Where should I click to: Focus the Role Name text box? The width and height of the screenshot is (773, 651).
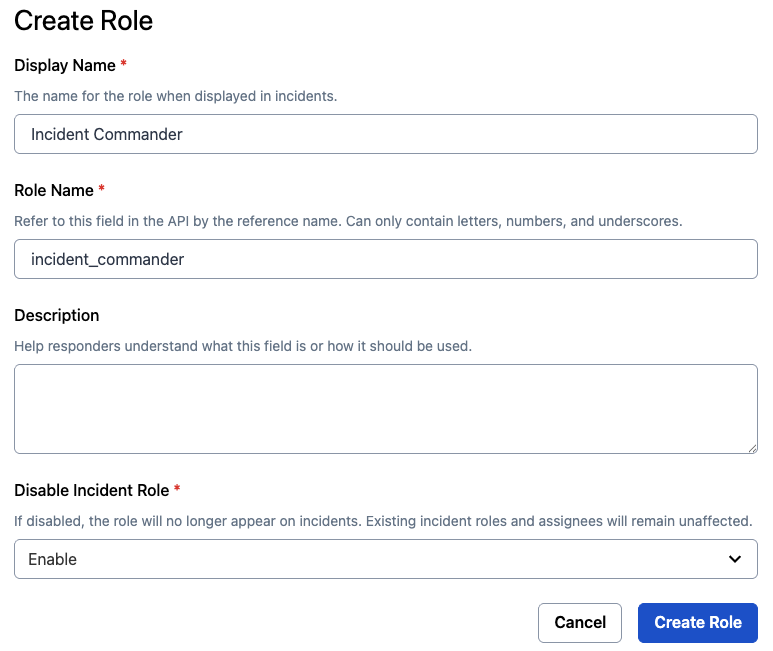click(385, 259)
